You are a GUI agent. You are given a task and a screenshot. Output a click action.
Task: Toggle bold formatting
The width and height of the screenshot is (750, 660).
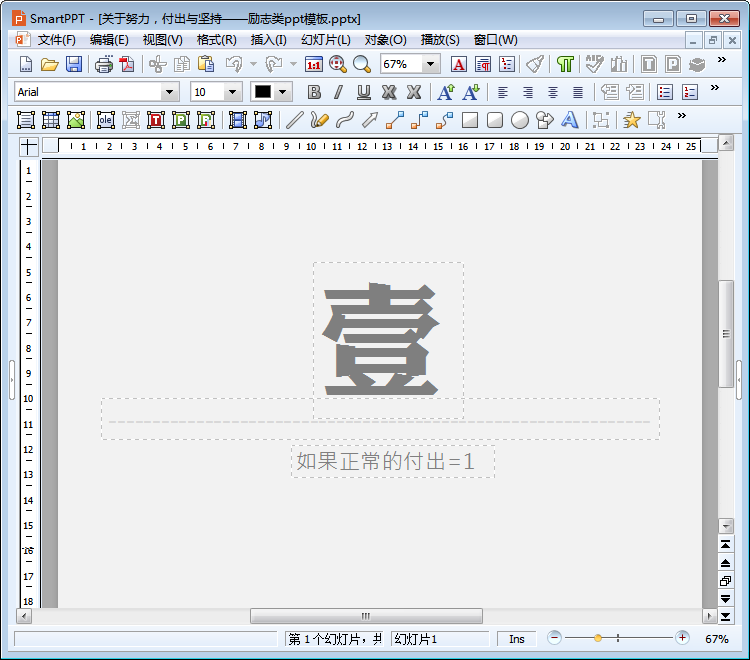(314, 92)
